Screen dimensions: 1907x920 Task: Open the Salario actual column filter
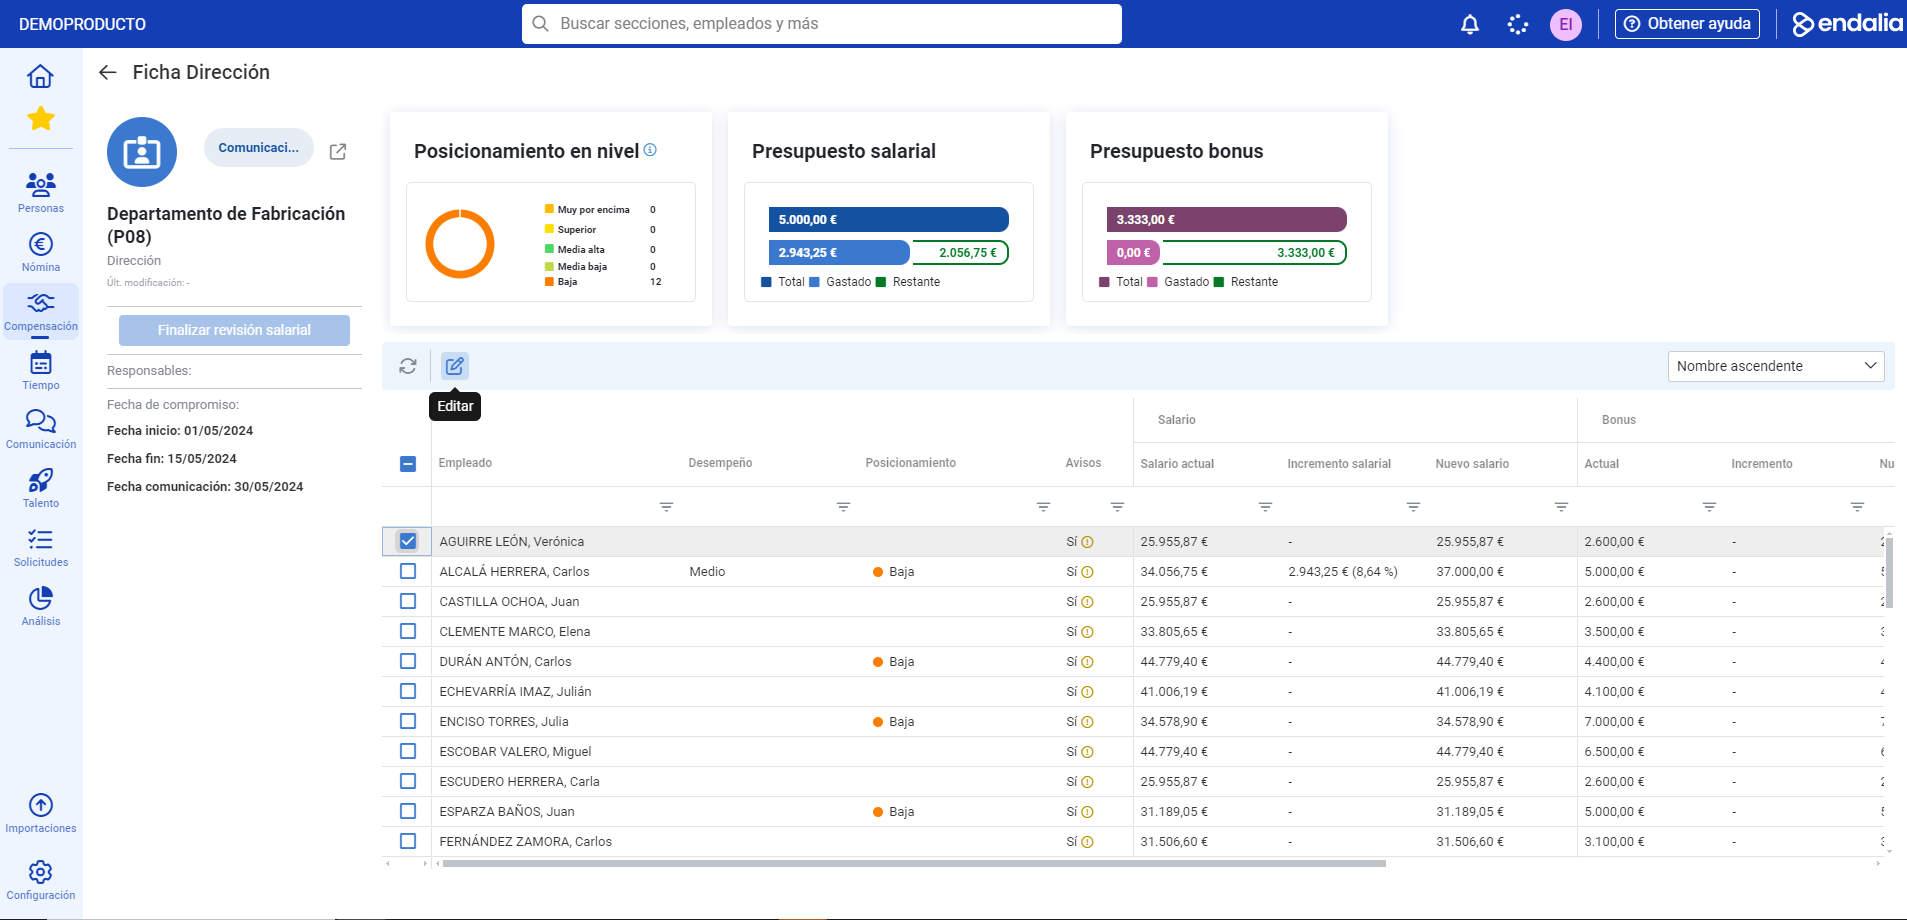pos(1266,507)
